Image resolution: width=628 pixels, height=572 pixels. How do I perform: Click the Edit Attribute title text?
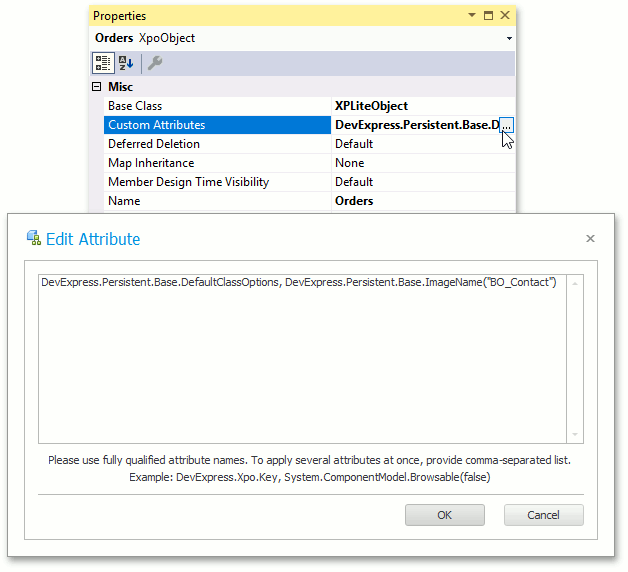pos(93,239)
